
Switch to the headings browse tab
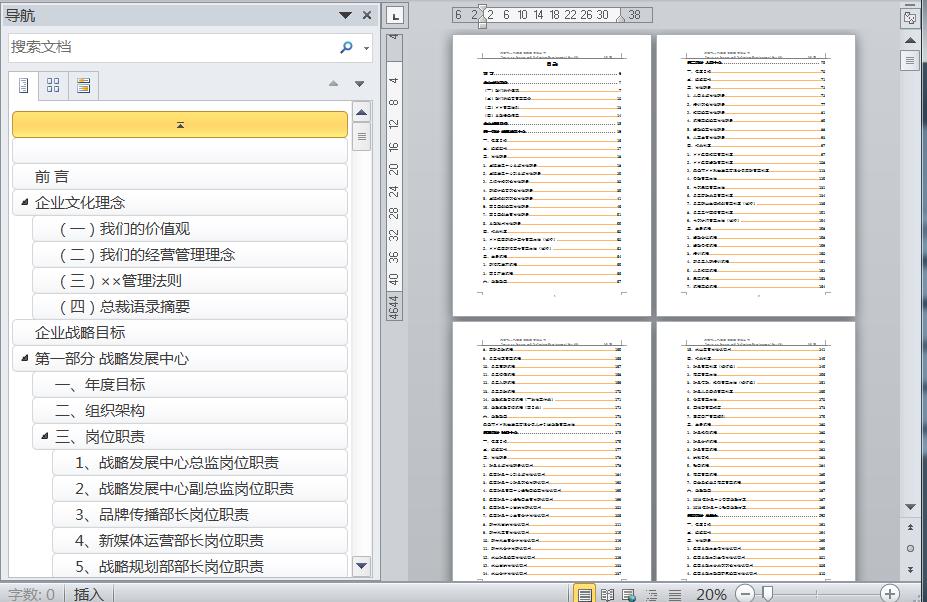[x=24, y=86]
